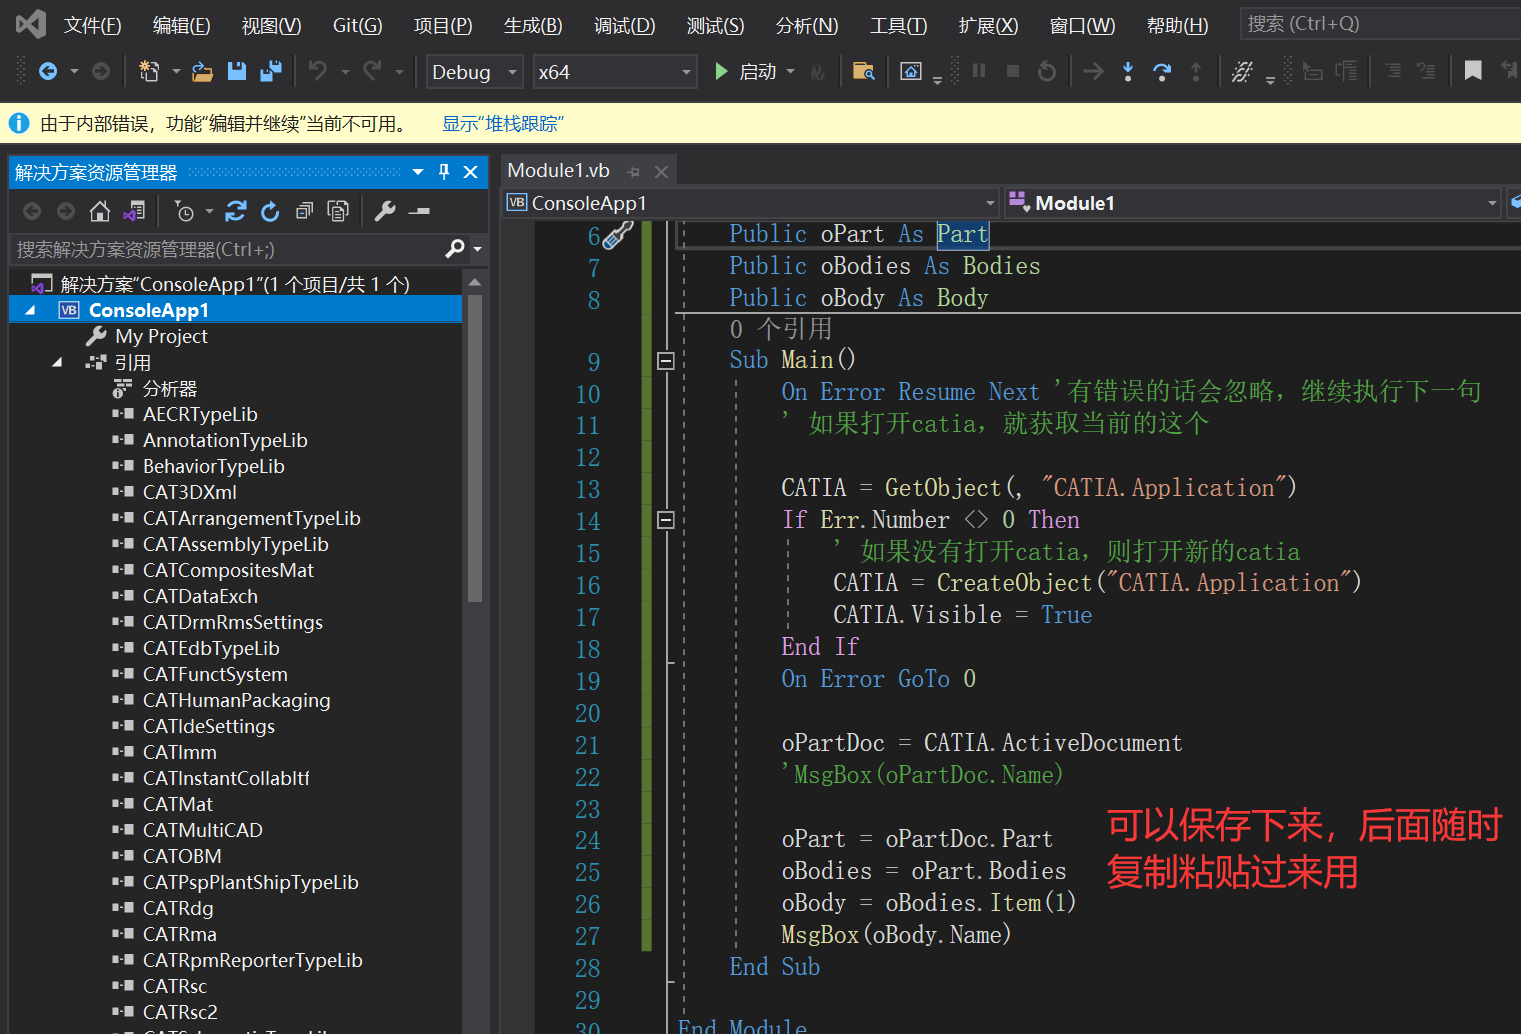Open the 扩展(X) menu
The width and height of the screenshot is (1521, 1034).
point(989,25)
